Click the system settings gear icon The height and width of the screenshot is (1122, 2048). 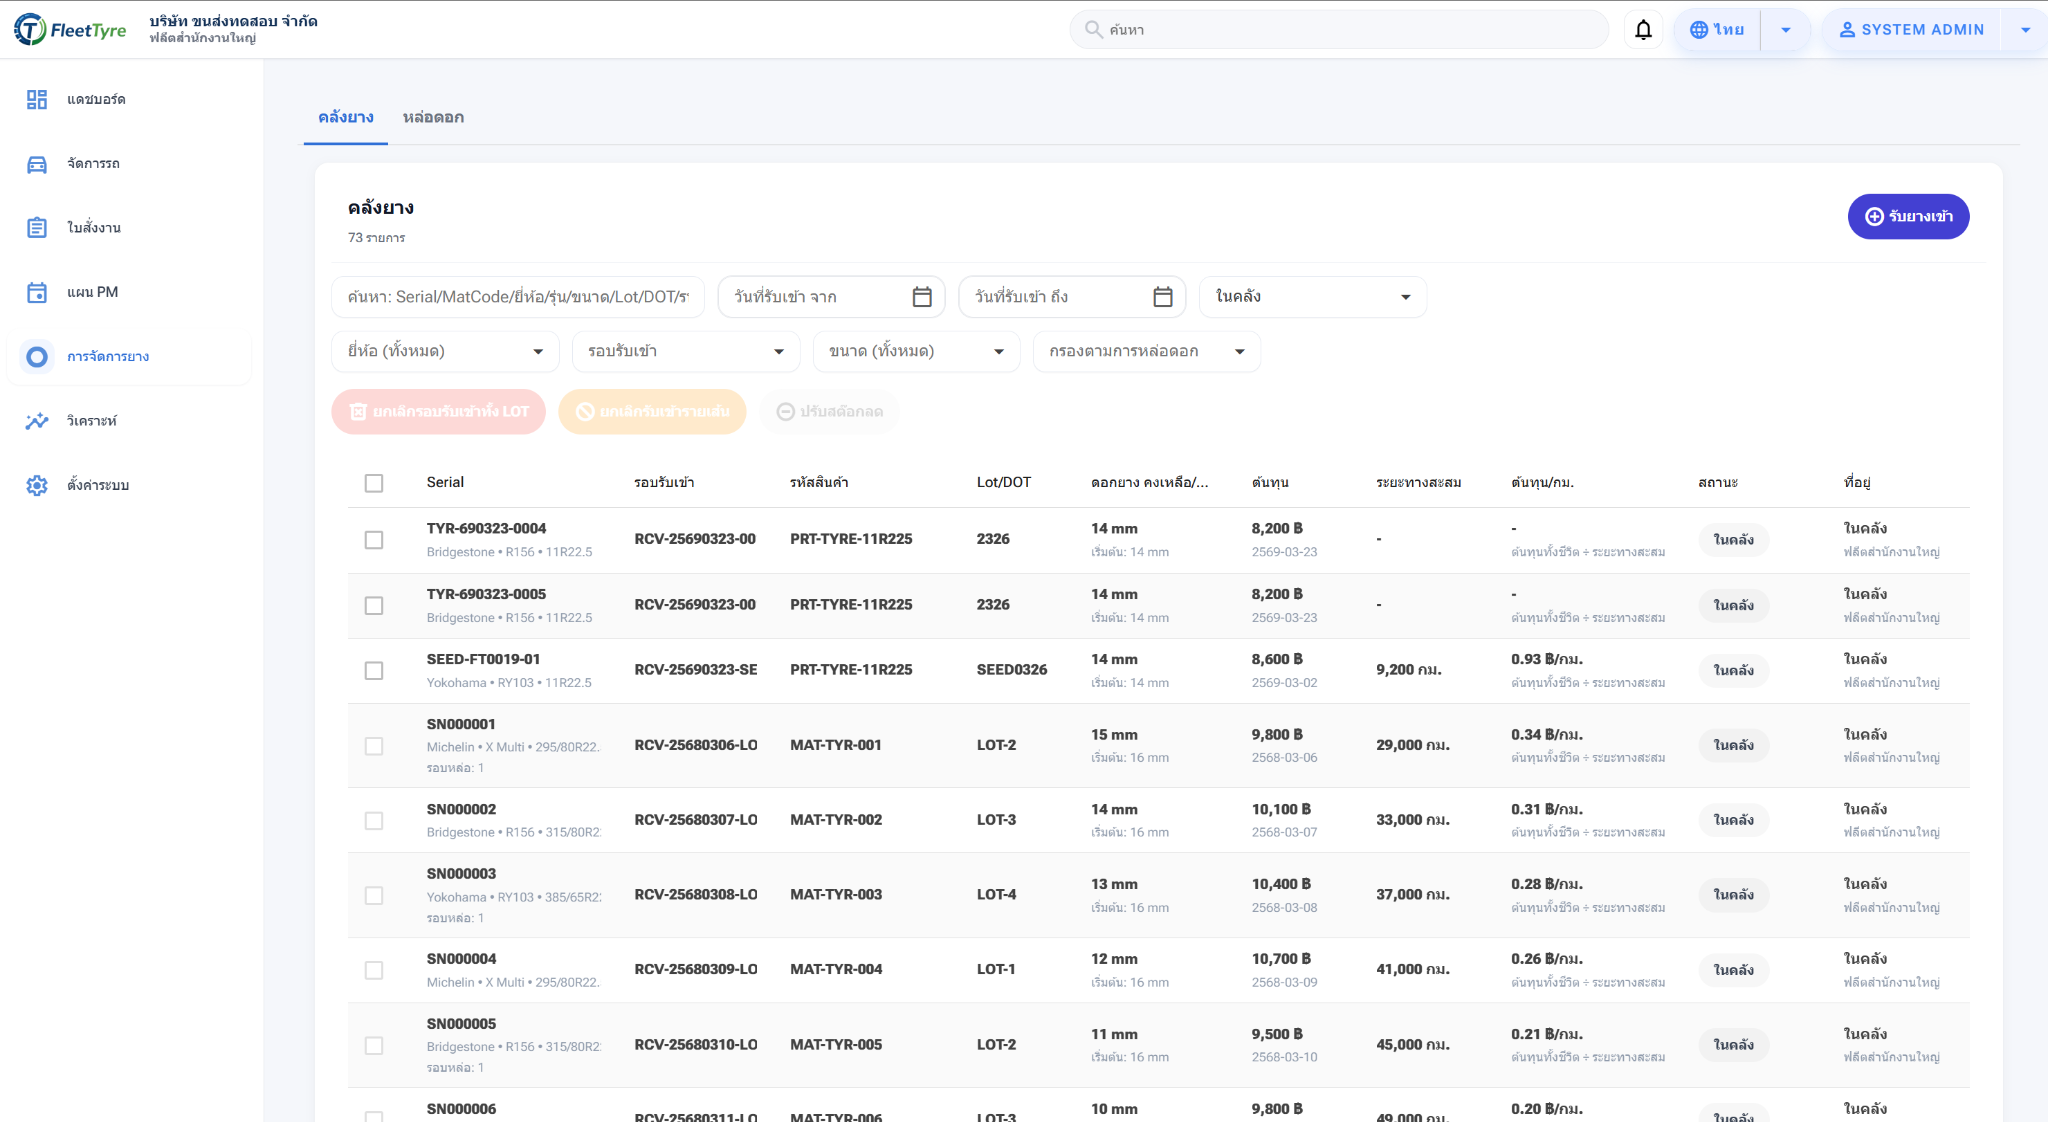[37, 485]
